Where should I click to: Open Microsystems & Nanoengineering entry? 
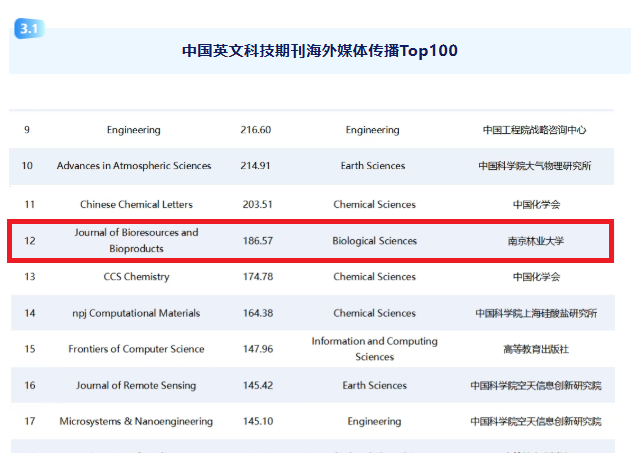coord(136,422)
